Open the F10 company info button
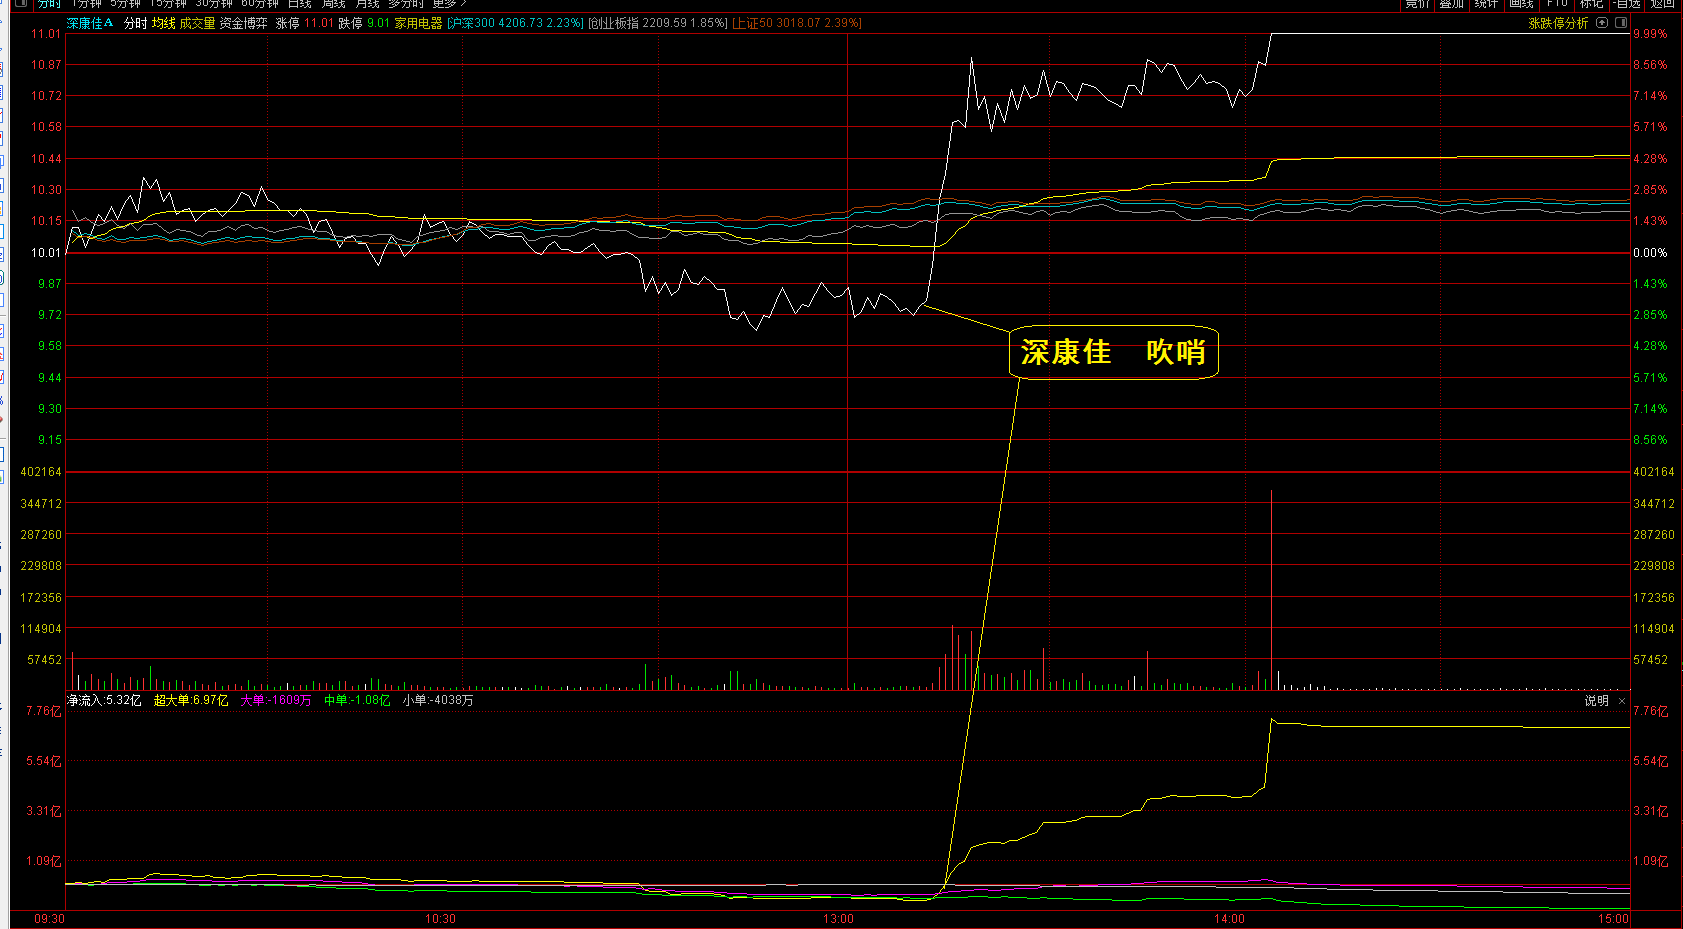Viewport: 1683px width, 929px height. click(x=1557, y=4)
